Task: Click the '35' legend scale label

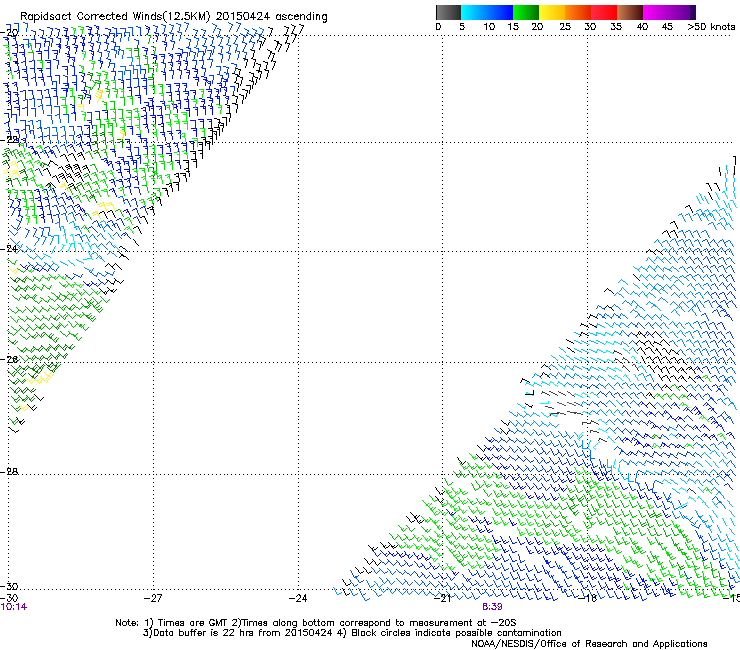Action: click(x=616, y=27)
